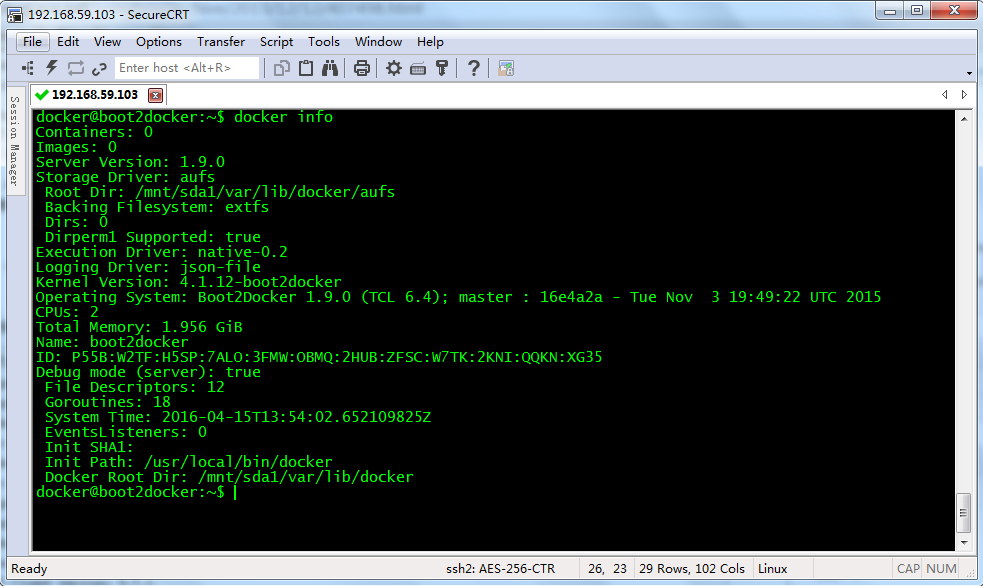Screen dimensions: 983x586
Task: Open the Connect dialog toolbar icon
Action: click(x=28, y=68)
